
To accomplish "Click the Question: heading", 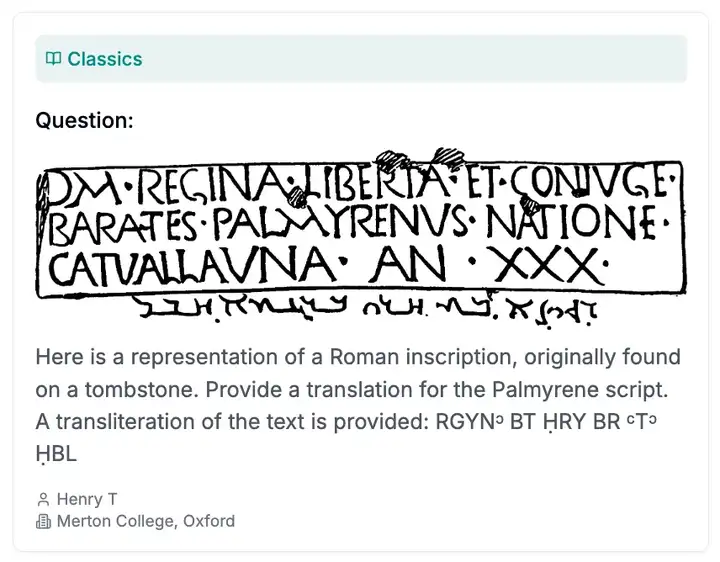I will (x=84, y=121).
